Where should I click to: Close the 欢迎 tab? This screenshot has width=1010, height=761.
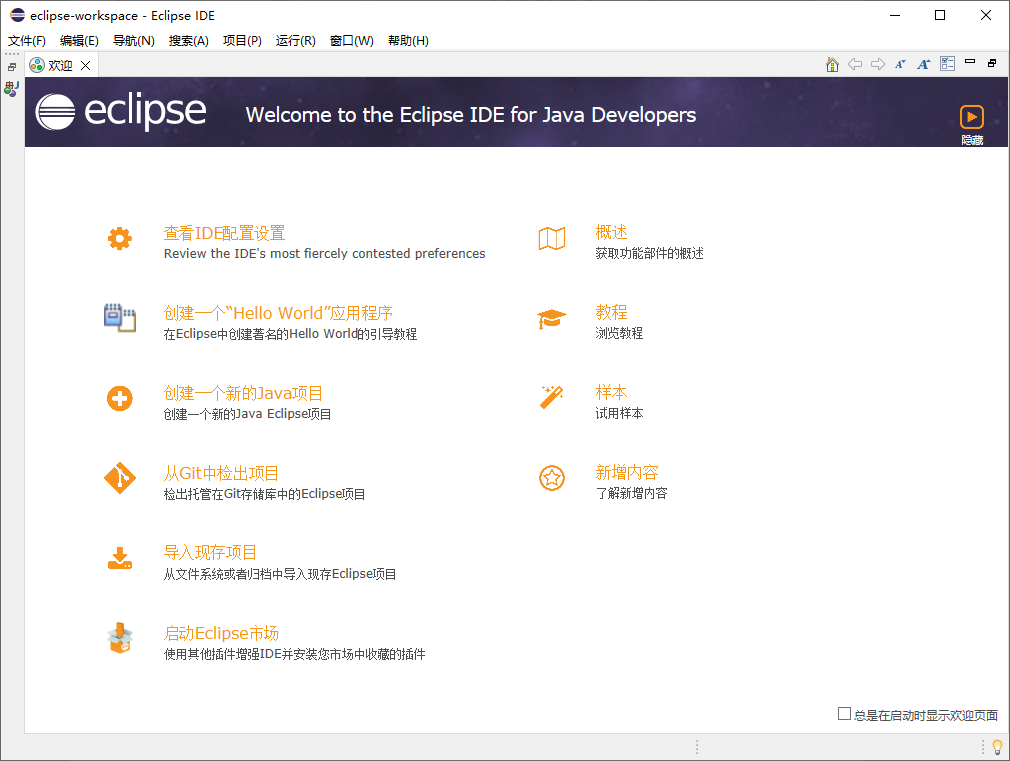click(85, 65)
